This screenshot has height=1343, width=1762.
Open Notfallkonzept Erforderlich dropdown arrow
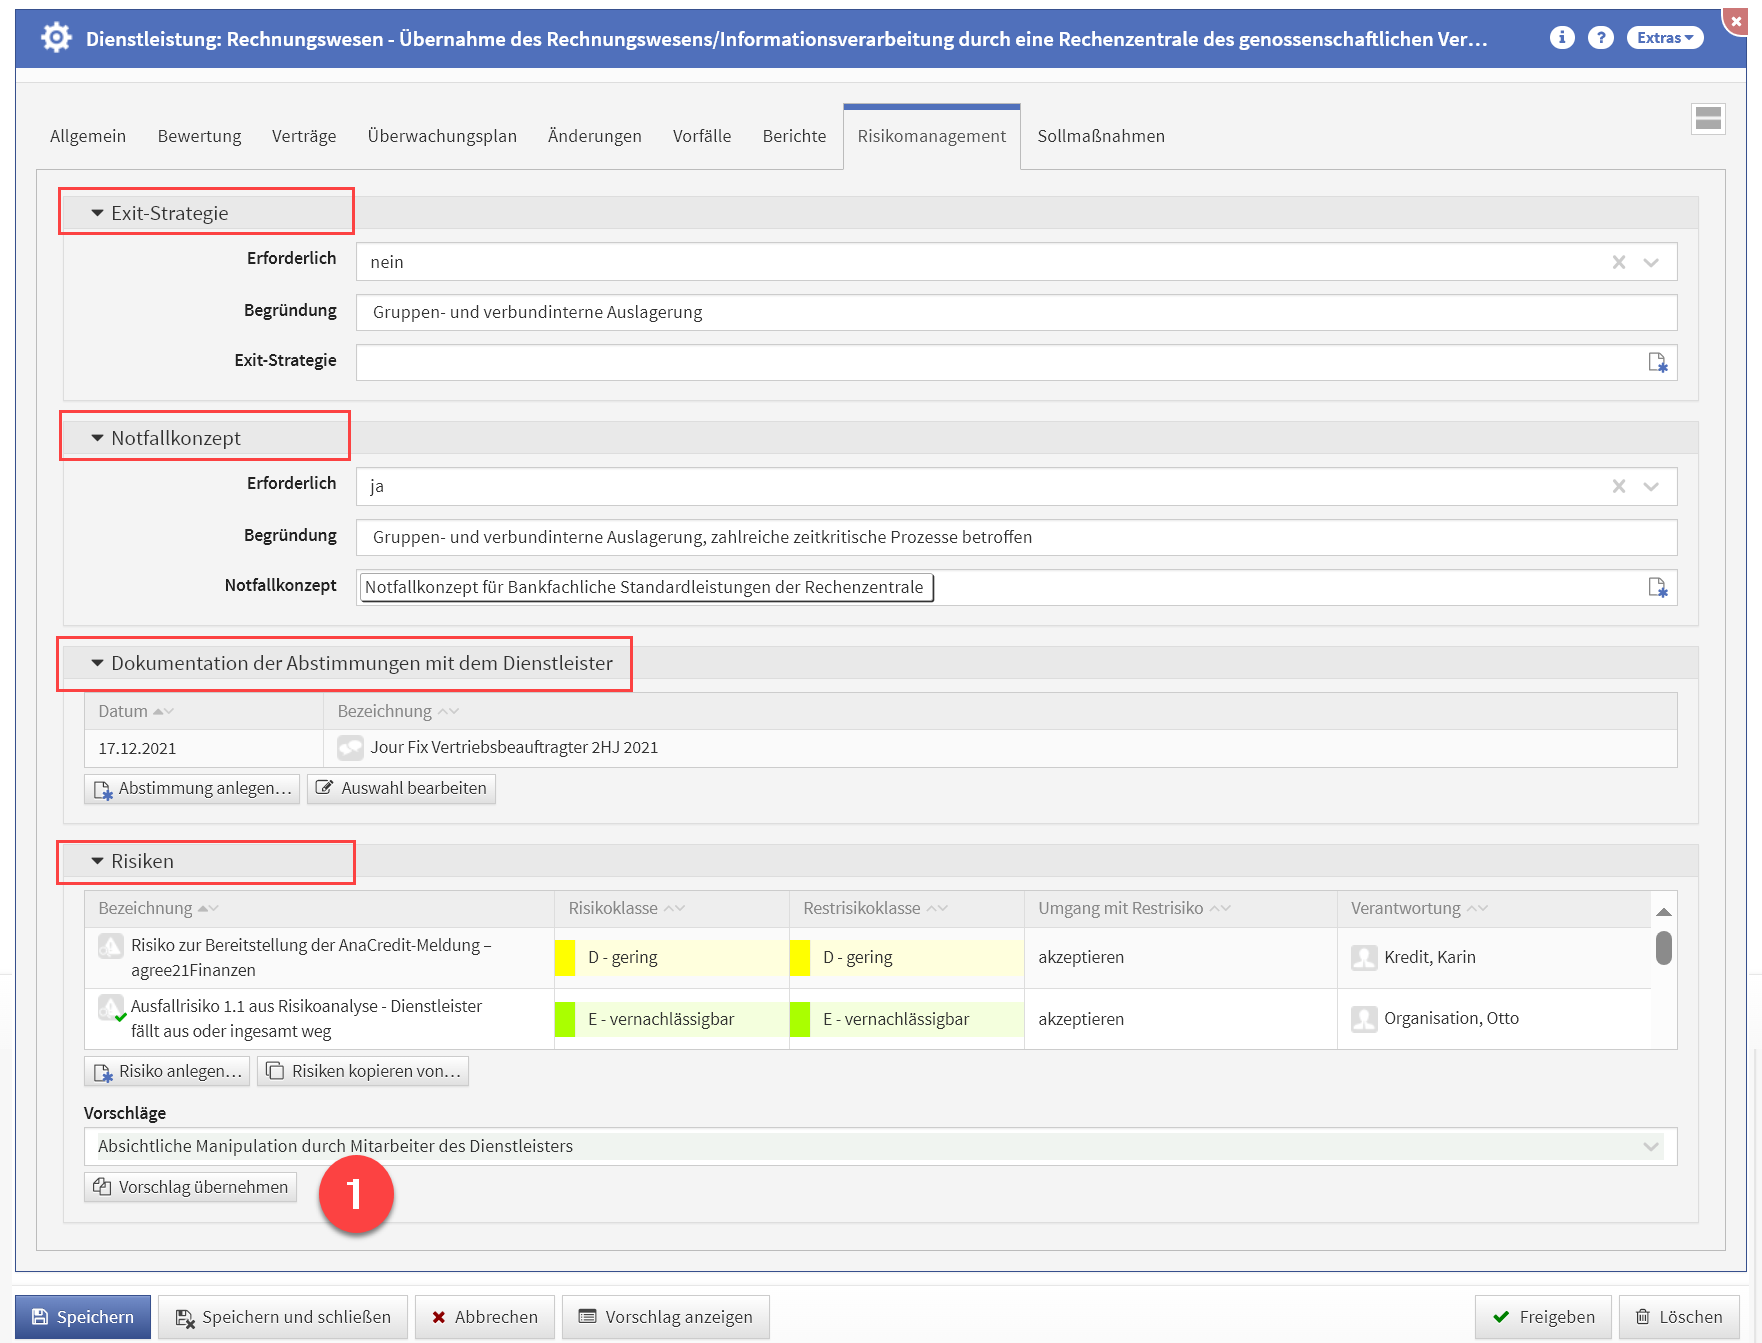tap(1651, 486)
